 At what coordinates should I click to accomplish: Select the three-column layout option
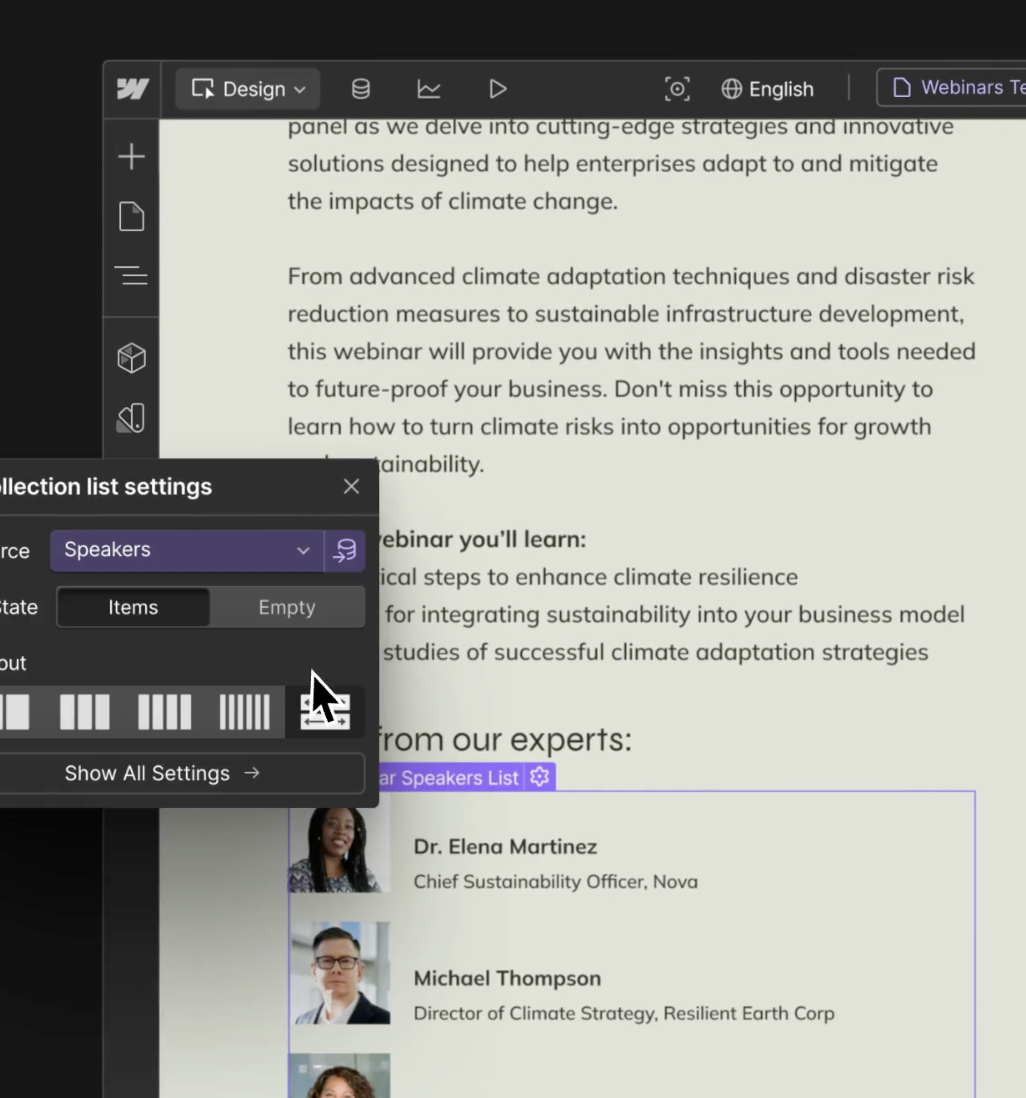[85, 712]
